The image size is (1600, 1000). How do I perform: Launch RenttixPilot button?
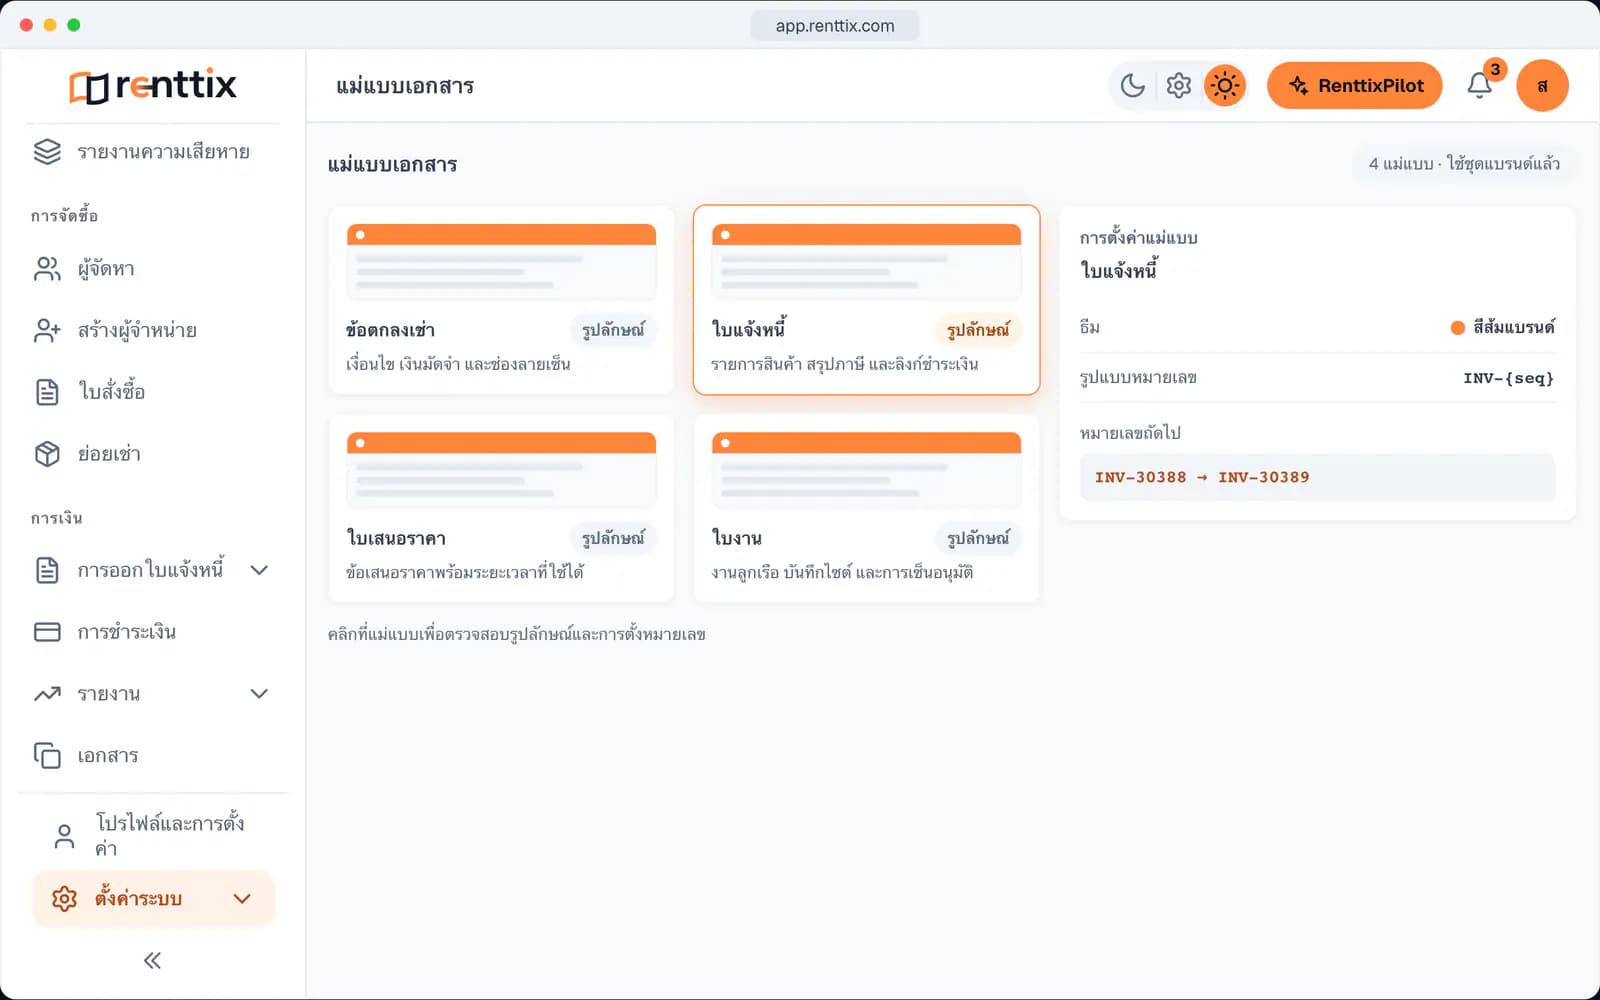[1355, 86]
